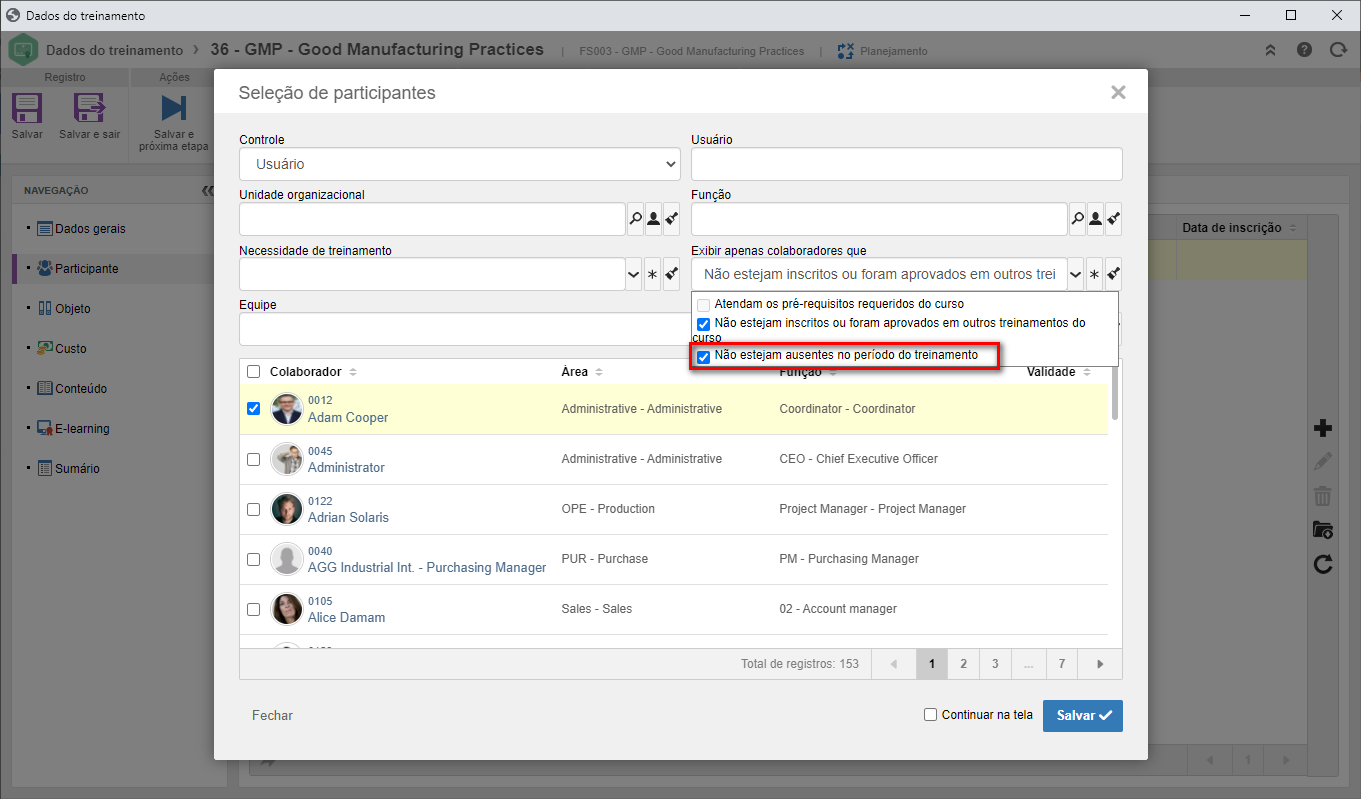Enable Continuar na tela checkbox
Image resolution: width=1361 pixels, height=799 pixels.
[x=930, y=715]
